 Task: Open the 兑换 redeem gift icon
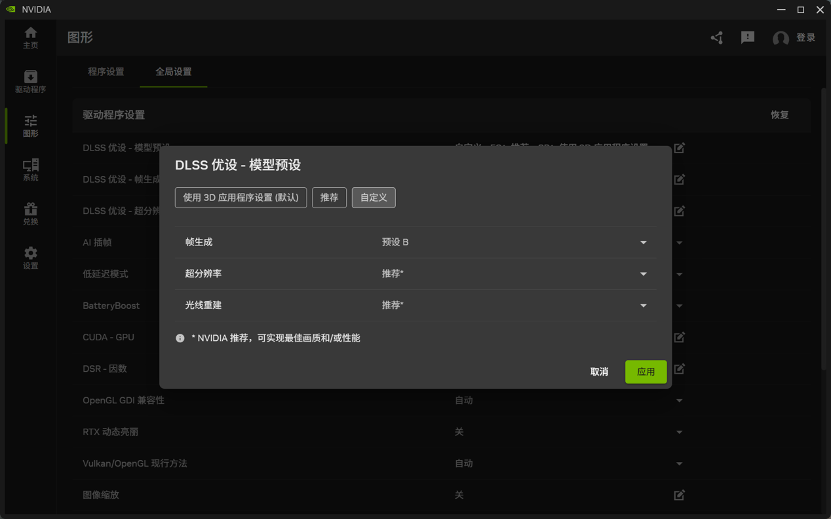coord(30,214)
